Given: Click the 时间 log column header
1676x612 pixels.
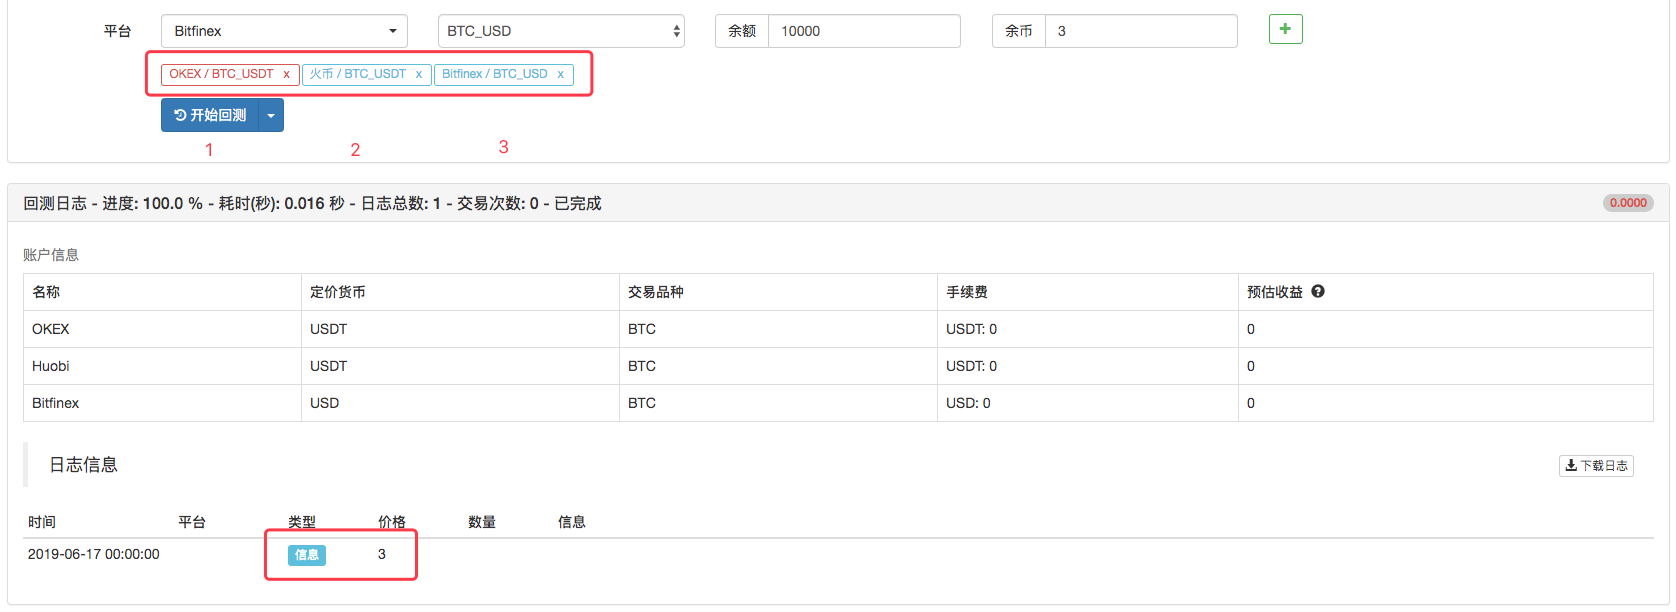Looking at the screenshot, I should tap(42, 522).
